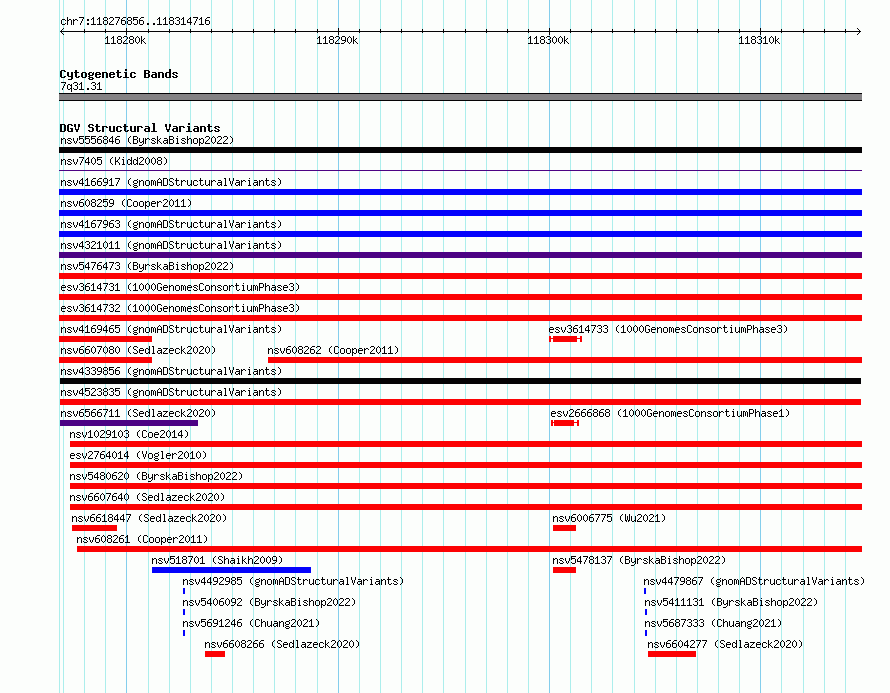Click the short red nsv6607080 bar
The image size is (890, 693).
pyautogui.click(x=106, y=360)
